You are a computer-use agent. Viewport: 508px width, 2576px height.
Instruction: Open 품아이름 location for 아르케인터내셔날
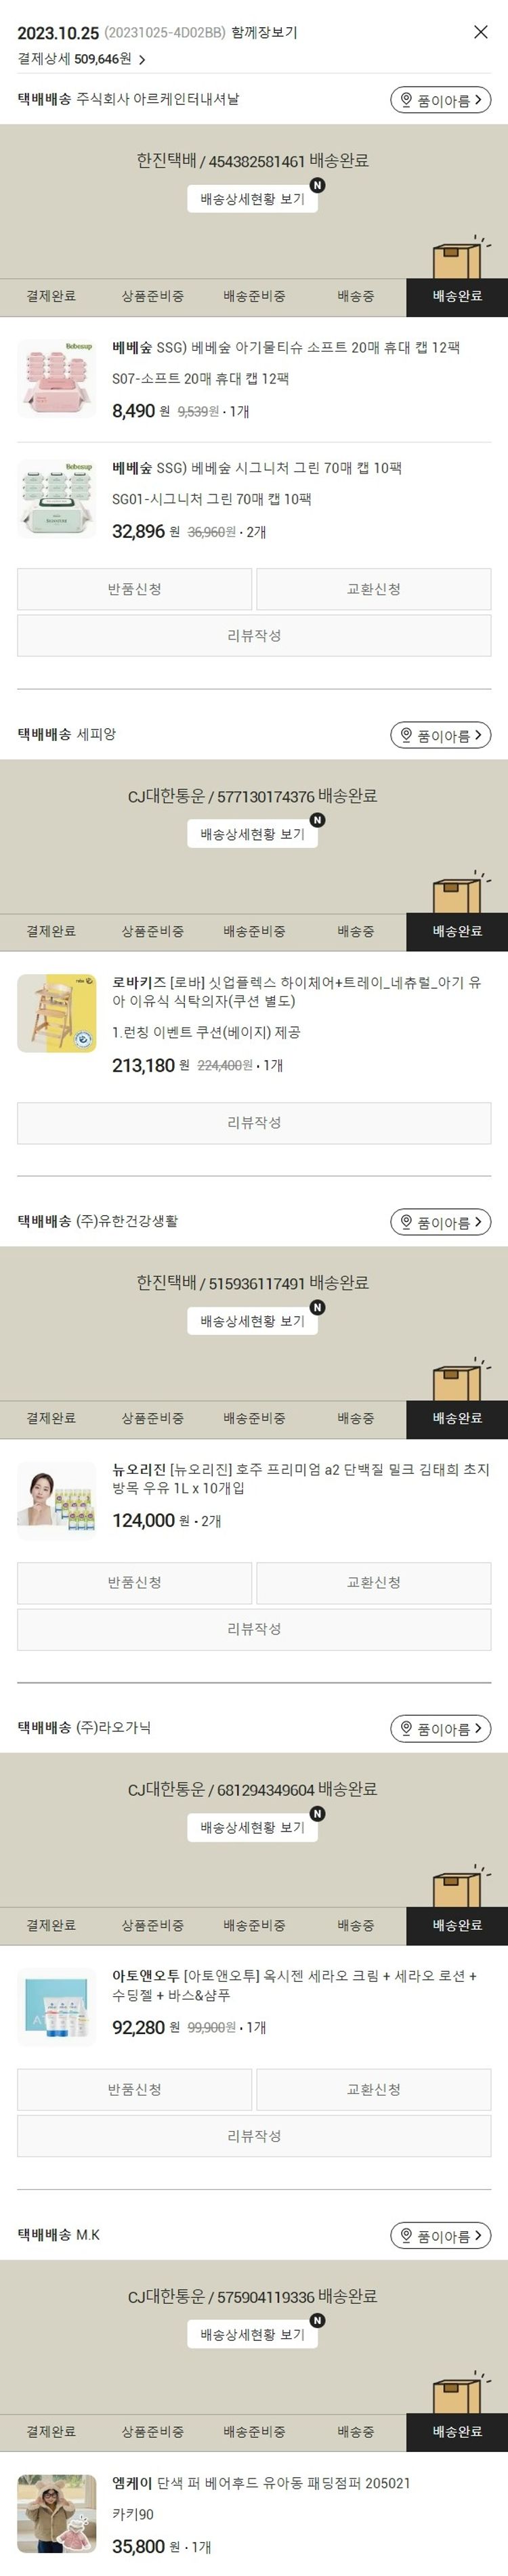click(440, 100)
